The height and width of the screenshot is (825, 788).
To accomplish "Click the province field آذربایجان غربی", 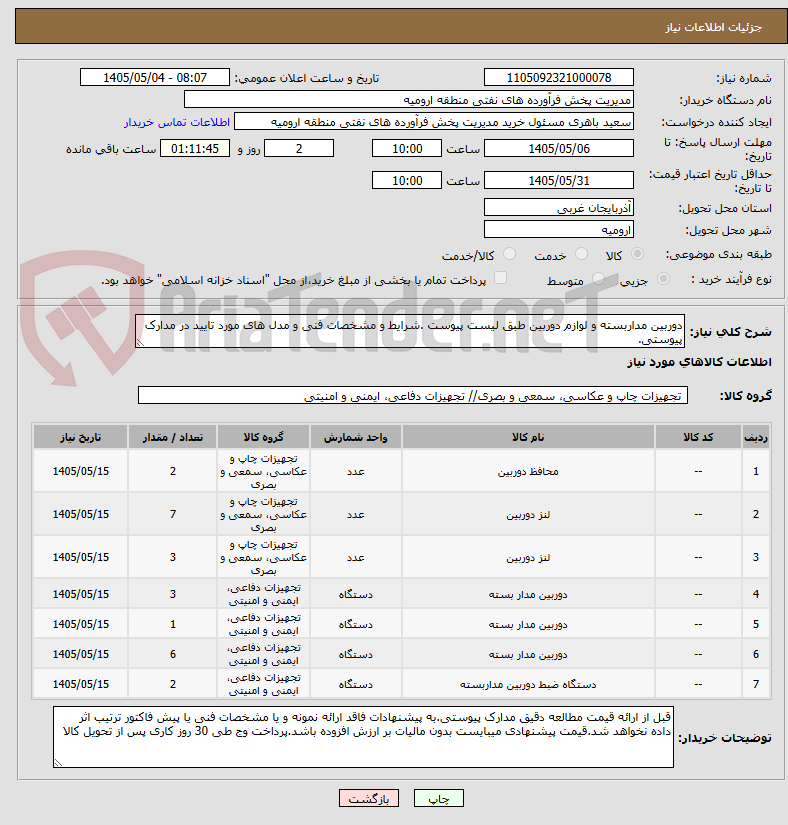I will pos(559,207).
